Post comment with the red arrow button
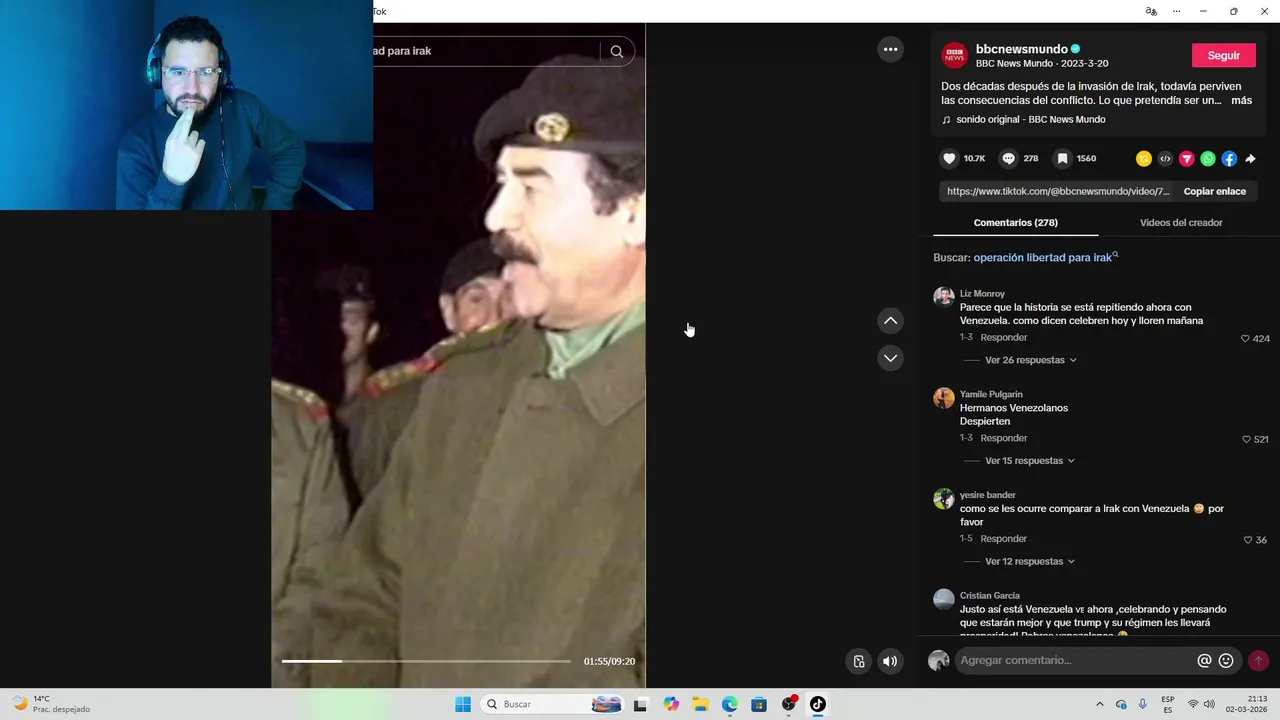Viewport: 1280px width, 720px height. tap(1258, 660)
